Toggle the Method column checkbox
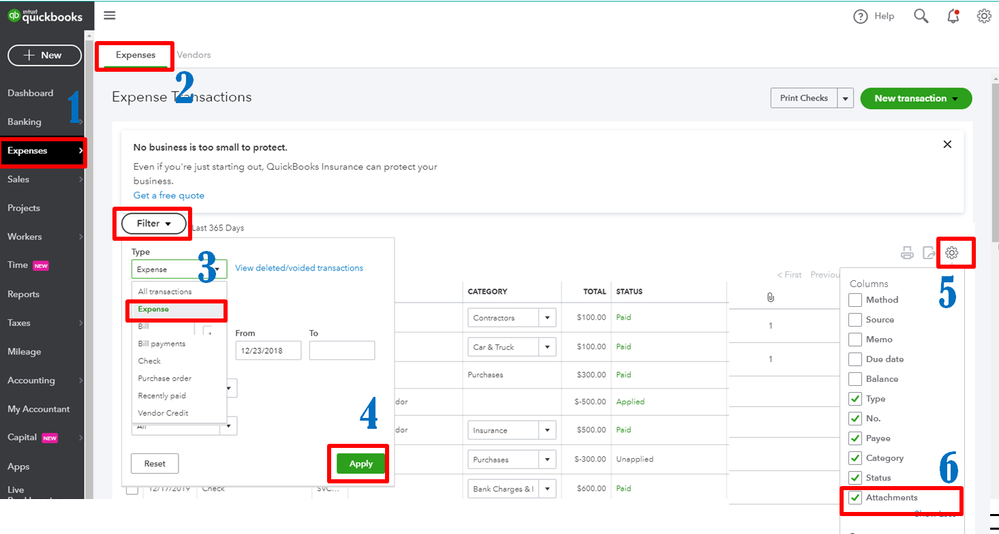The height and width of the screenshot is (534, 999). pos(855,299)
